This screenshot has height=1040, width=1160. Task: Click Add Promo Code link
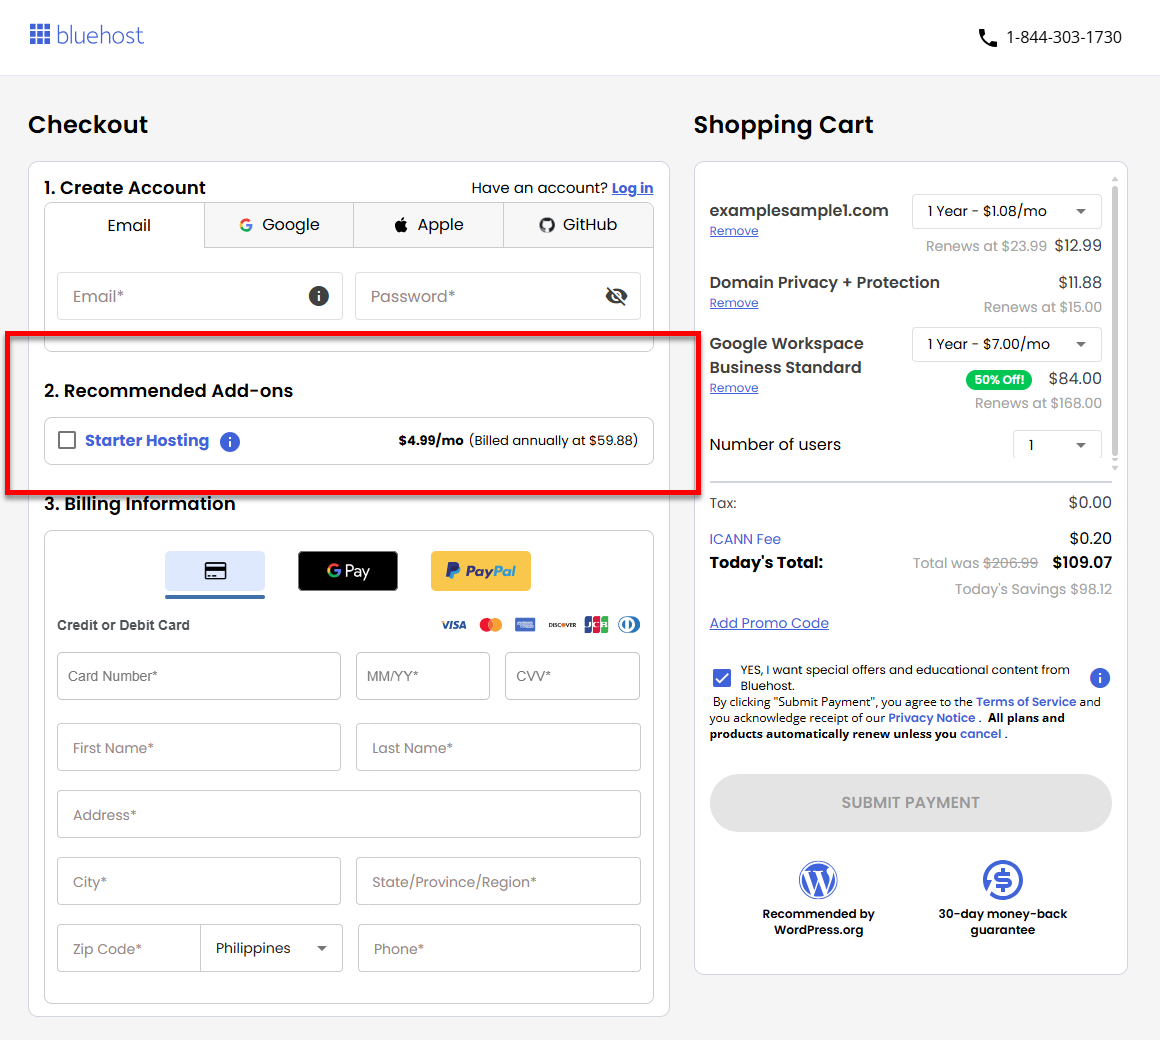coord(769,623)
